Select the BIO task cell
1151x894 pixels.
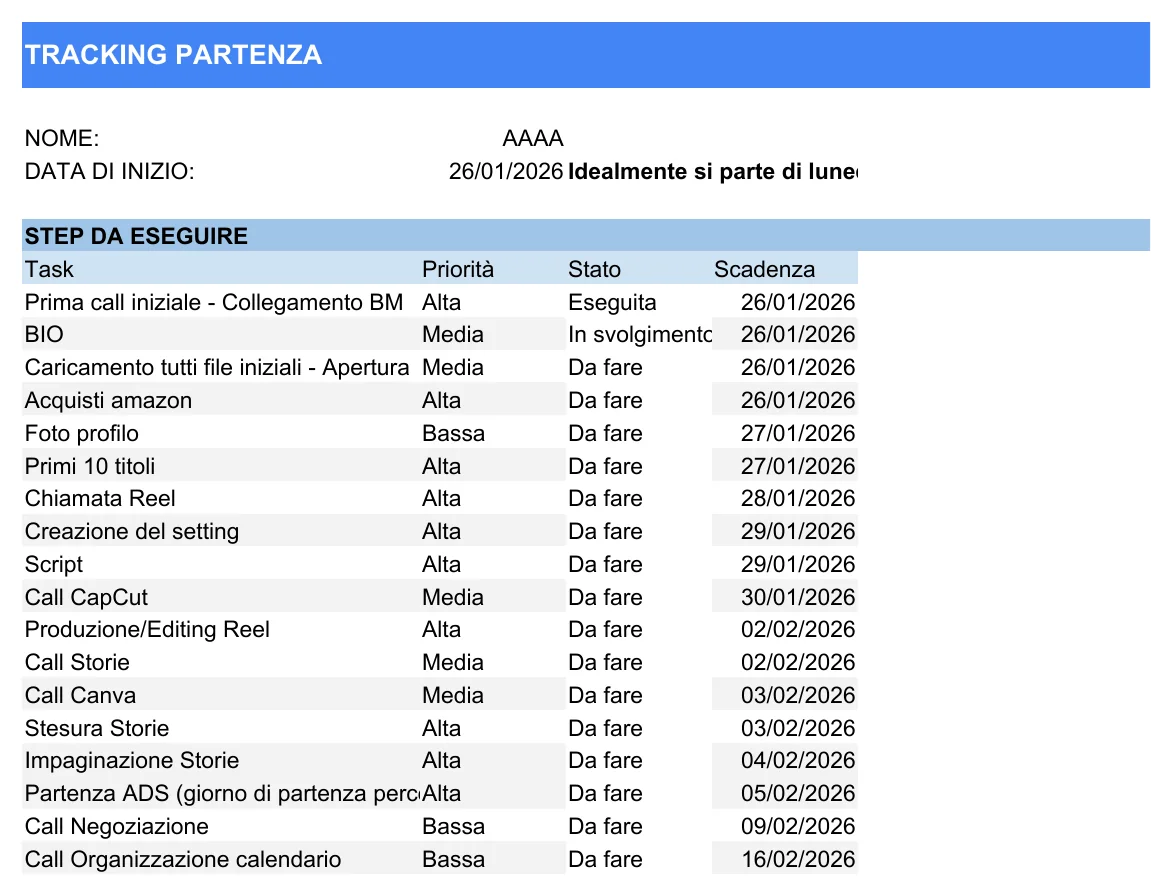click(220, 335)
